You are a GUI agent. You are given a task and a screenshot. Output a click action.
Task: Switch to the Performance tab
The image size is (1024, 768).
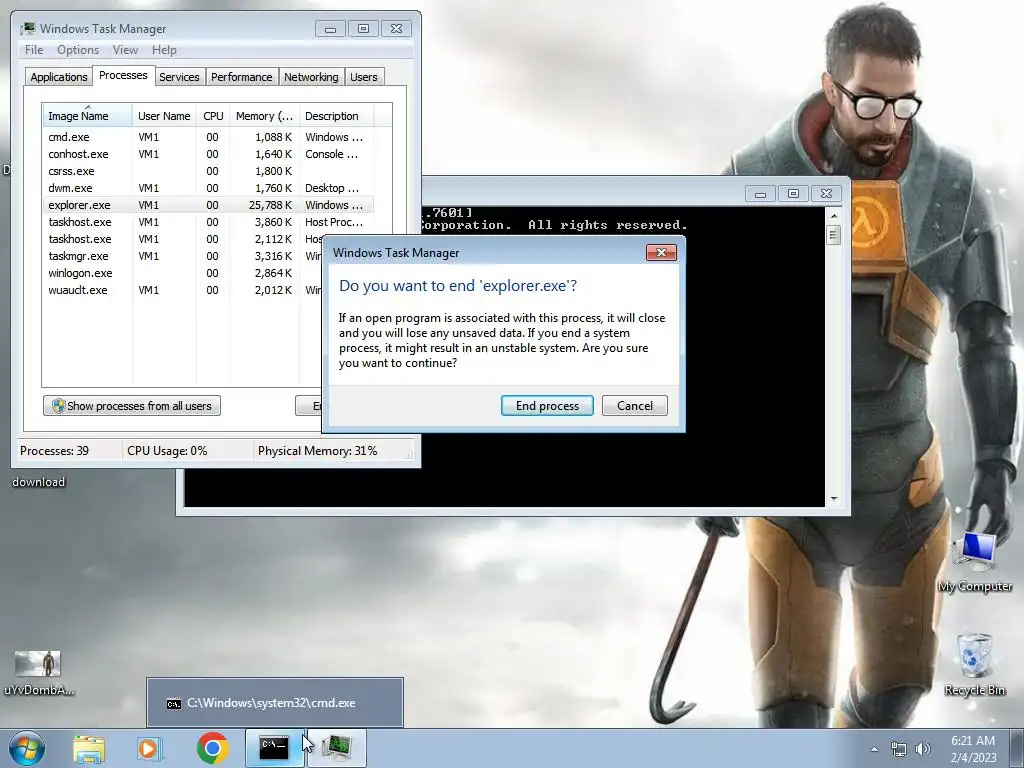pyautogui.click(x=242, y=76)
